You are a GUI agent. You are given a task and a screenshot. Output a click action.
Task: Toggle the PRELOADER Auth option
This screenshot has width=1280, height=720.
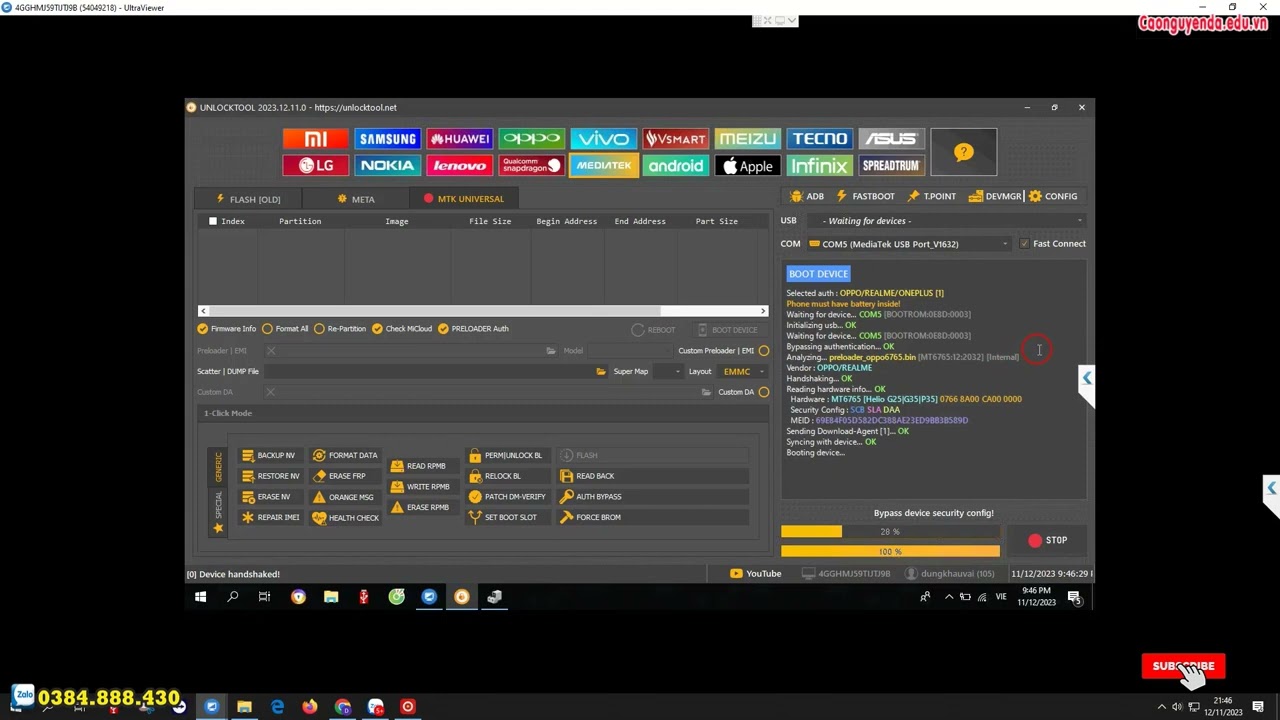[x=473, y=329]
